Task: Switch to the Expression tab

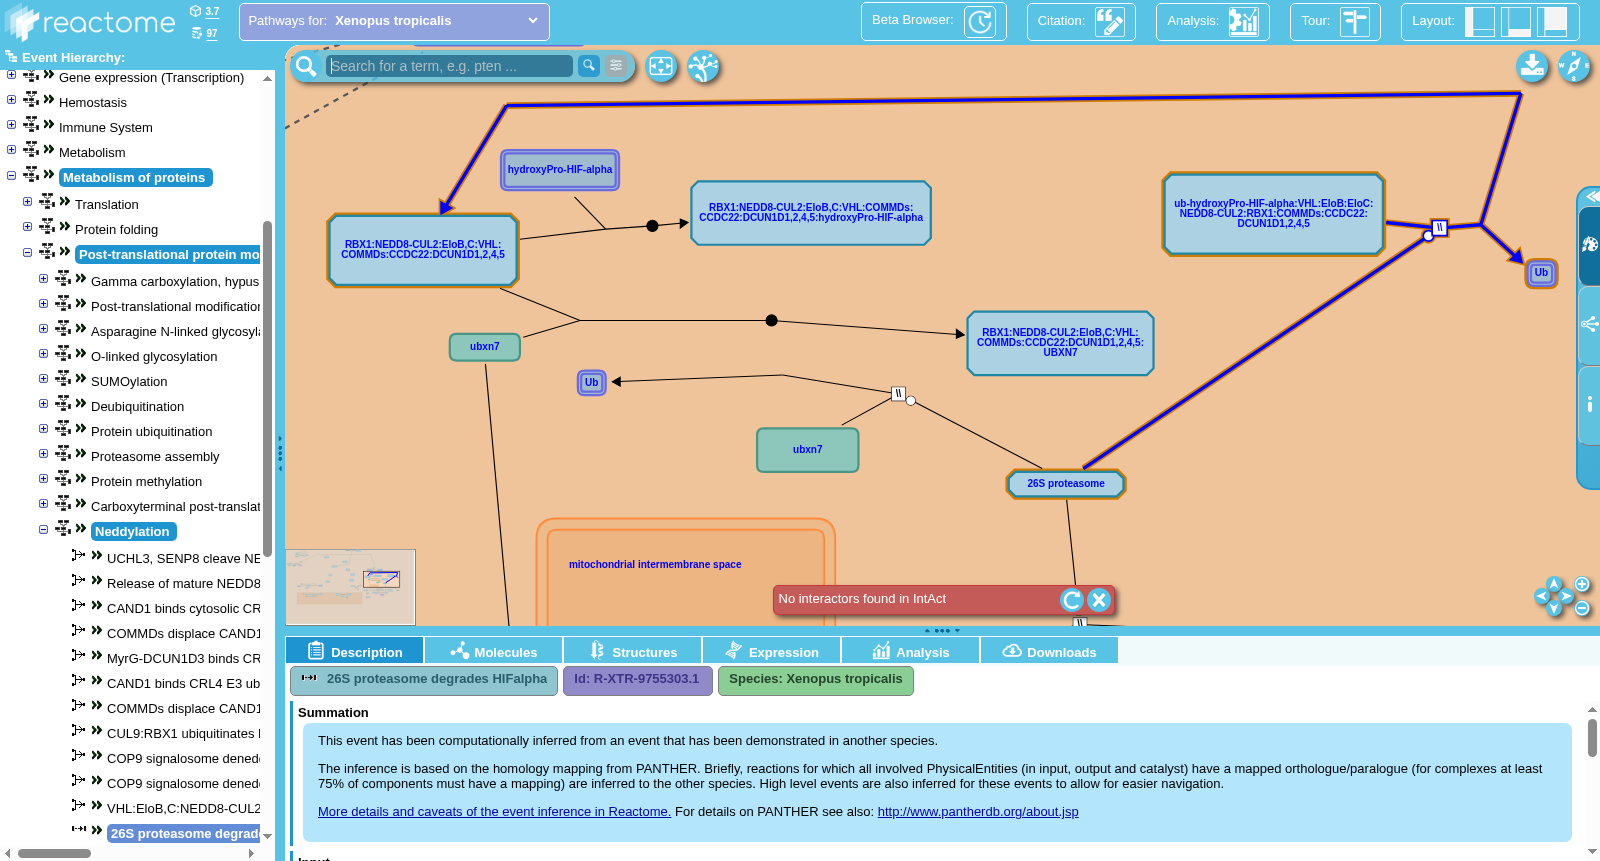Action: pyautogui.click(x=771, y=651)
